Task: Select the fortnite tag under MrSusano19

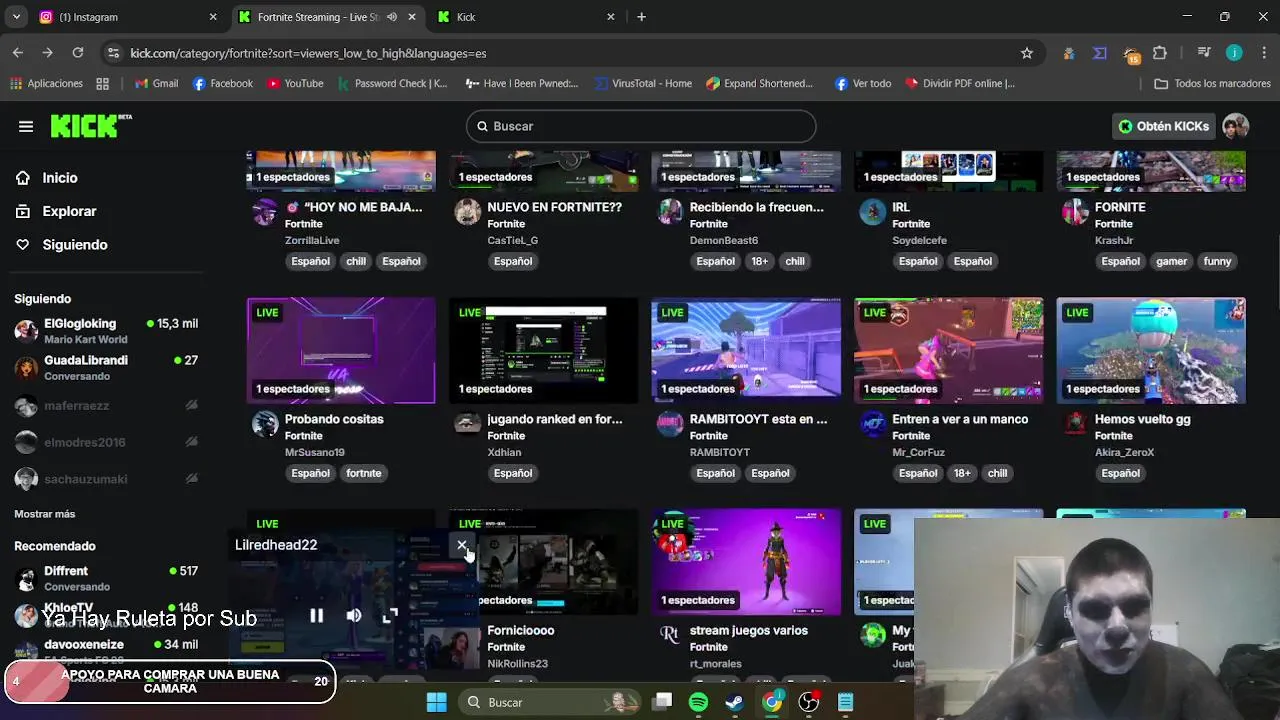Action: point(364,473)
